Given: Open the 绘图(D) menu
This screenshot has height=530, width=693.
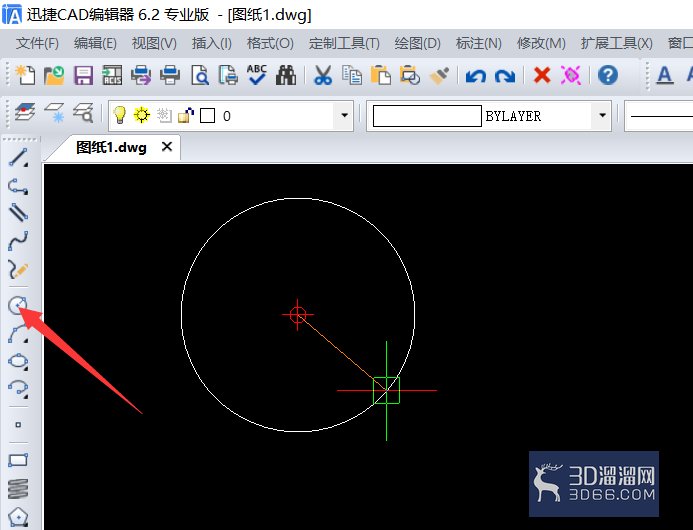Looking at the screenshot, I should [417, 43].
